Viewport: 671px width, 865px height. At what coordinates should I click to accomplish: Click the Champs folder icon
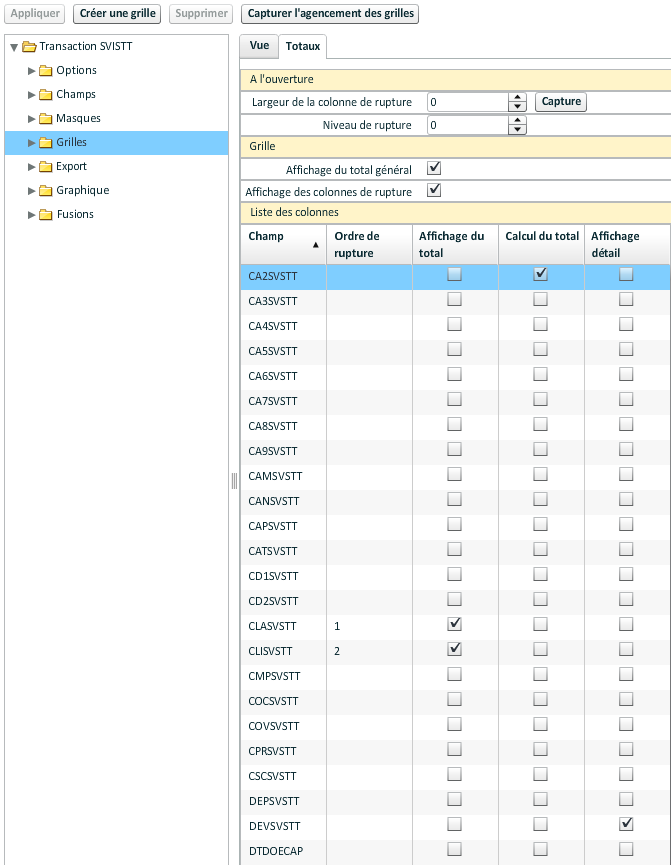click(45, 94)
